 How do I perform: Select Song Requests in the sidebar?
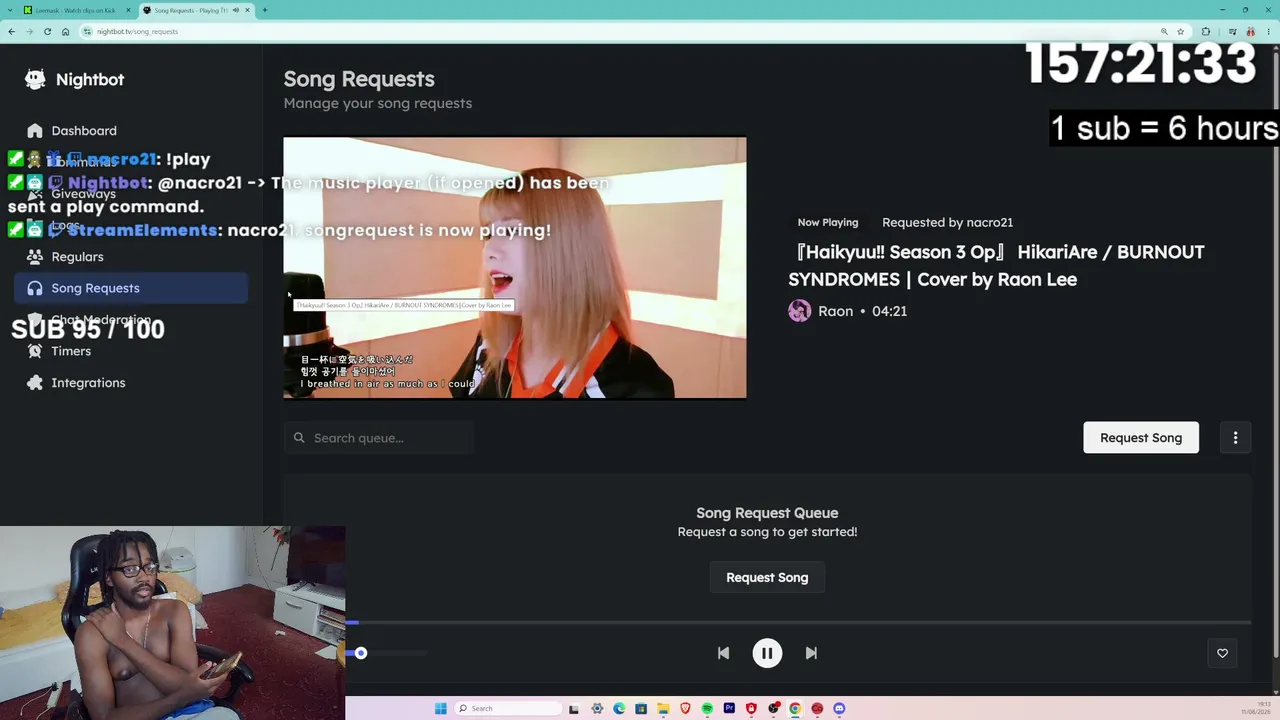point(131,288)
